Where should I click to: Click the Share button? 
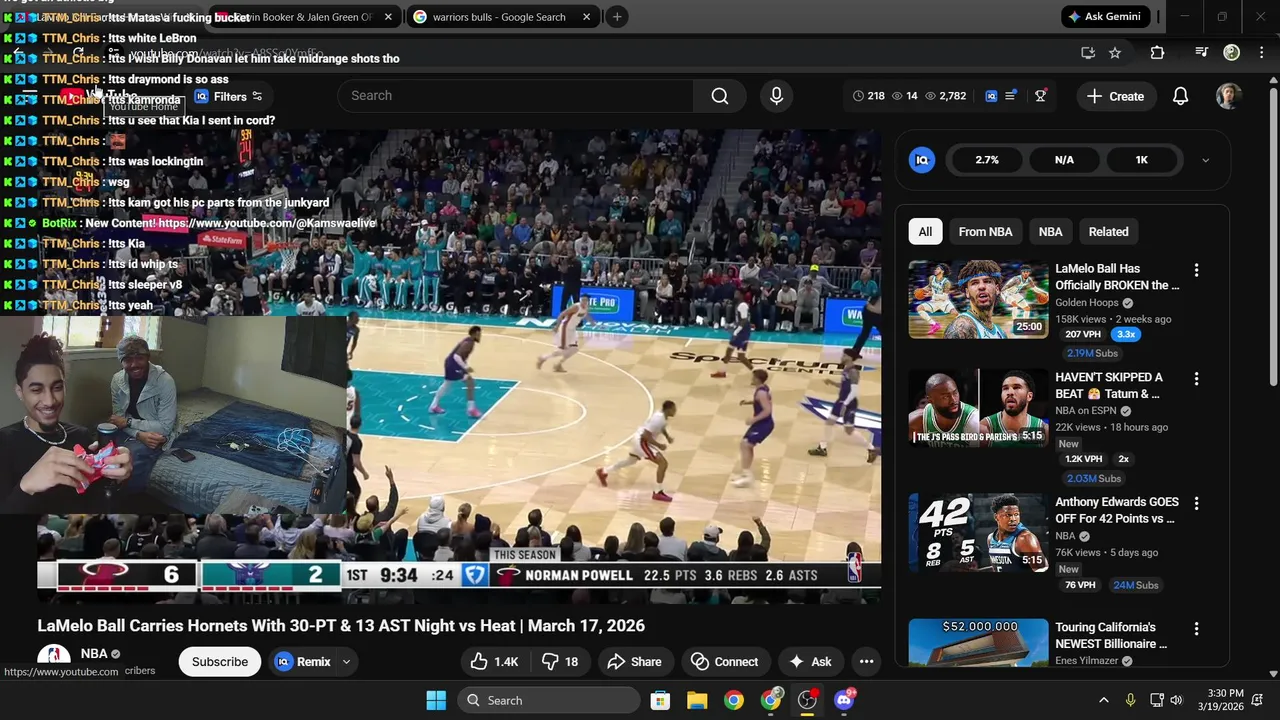point(634,662)
